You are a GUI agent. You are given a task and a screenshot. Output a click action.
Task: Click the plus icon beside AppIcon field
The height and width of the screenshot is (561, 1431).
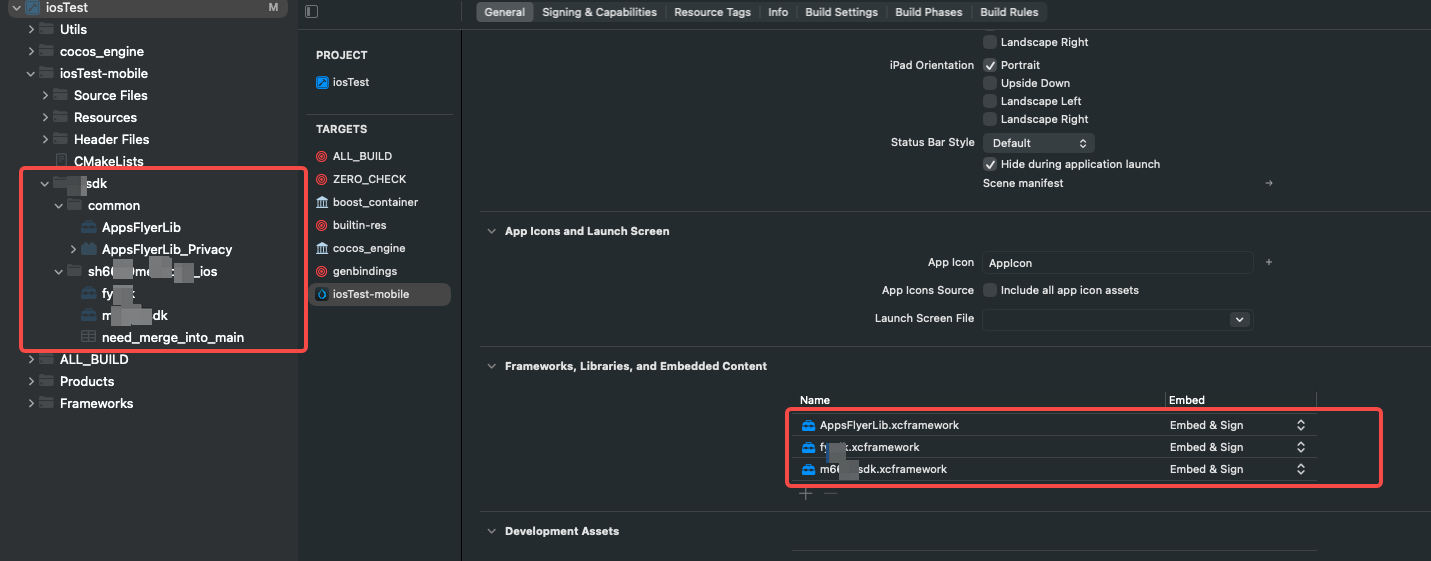click(1269, 262)
